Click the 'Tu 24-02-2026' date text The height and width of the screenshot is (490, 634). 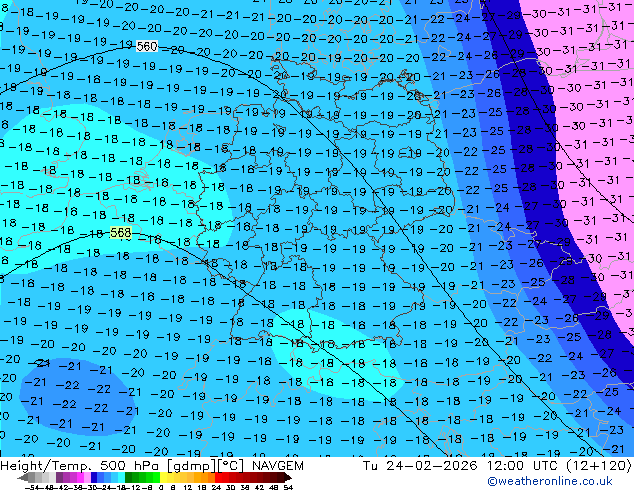click(x=420, y=466)
